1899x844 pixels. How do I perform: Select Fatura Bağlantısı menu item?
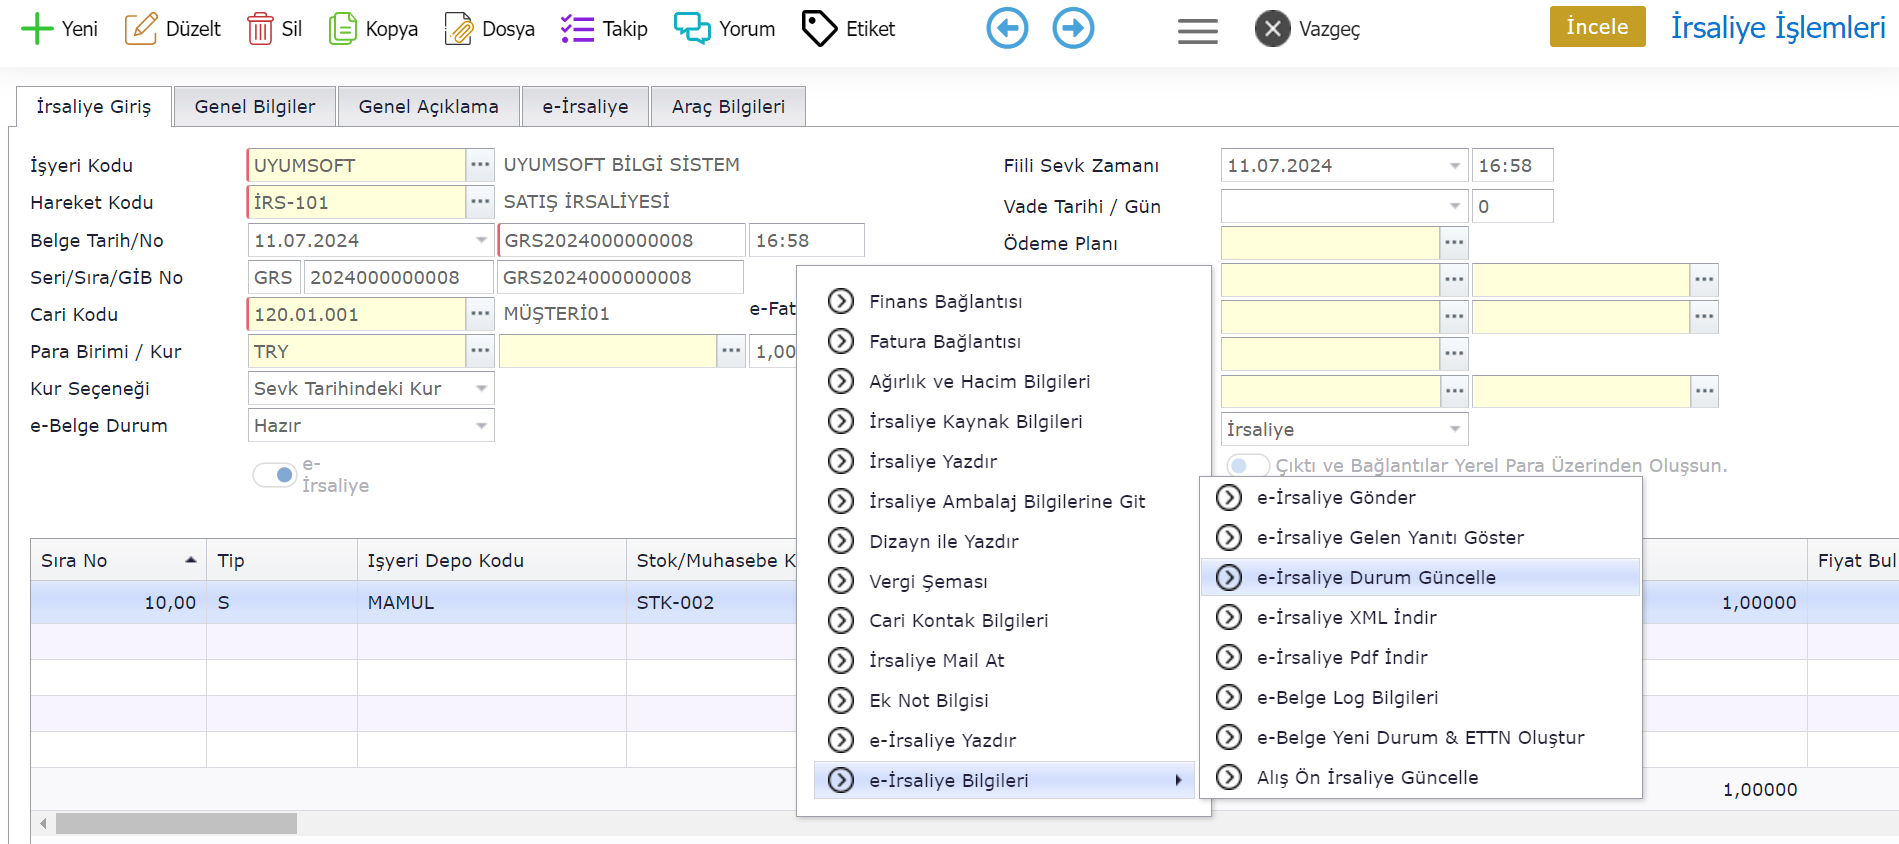click(x=1004, y=341)
